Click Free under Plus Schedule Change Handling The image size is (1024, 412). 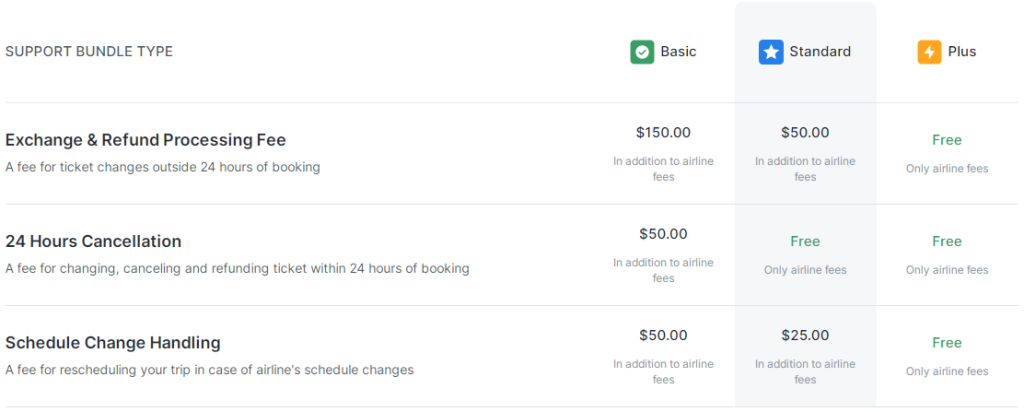click(x=947, y=343)
